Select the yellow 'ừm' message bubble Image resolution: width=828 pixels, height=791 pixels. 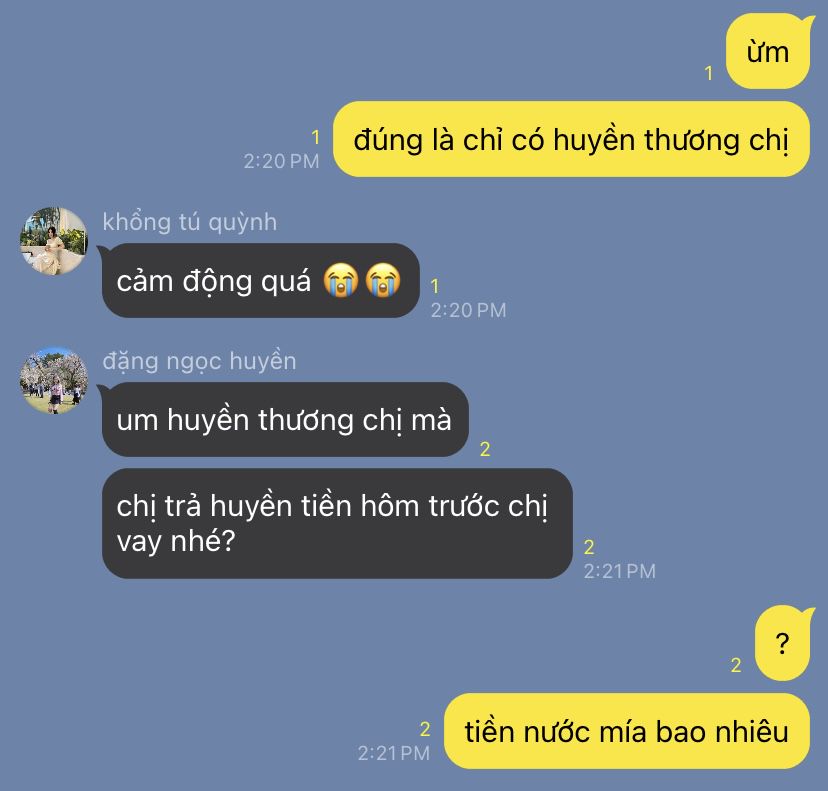(x=767, y=52)
